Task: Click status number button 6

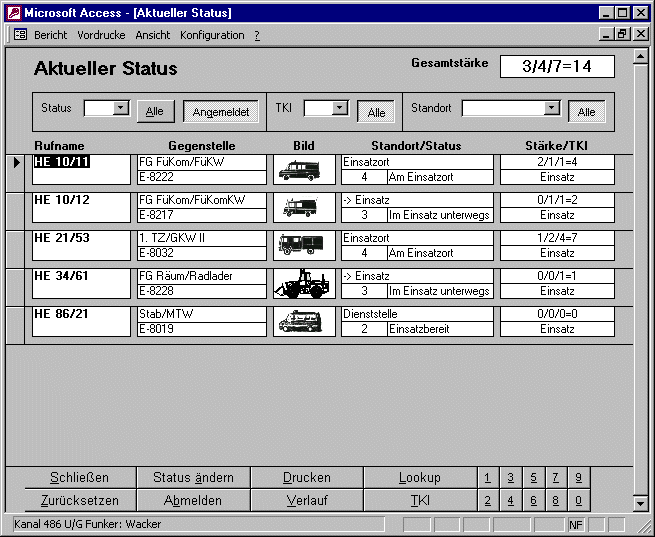Action: click(x=533, y=500)
